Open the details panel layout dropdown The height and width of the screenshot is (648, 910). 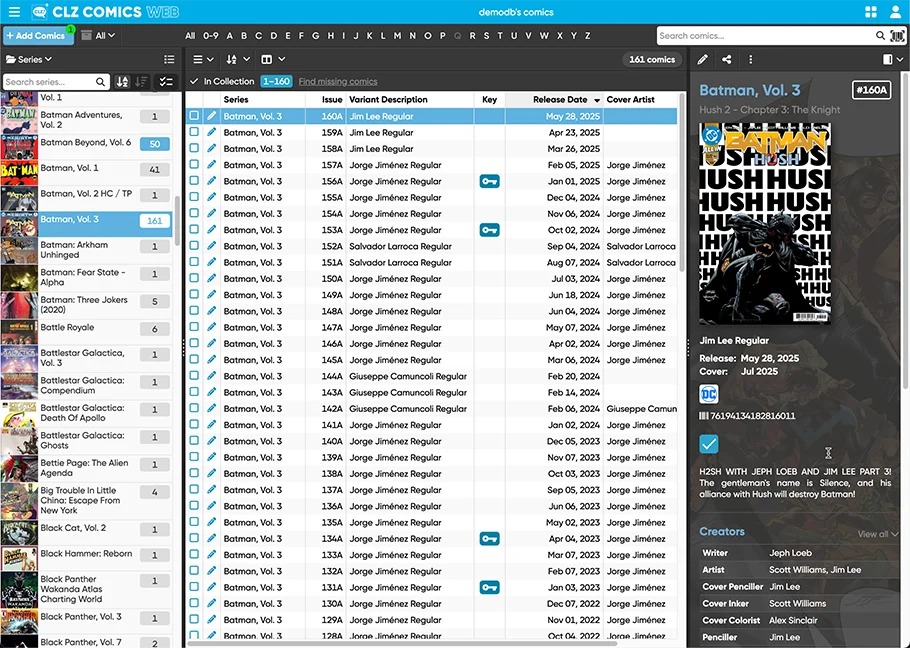pyautogui.click(x=893, y=59)
